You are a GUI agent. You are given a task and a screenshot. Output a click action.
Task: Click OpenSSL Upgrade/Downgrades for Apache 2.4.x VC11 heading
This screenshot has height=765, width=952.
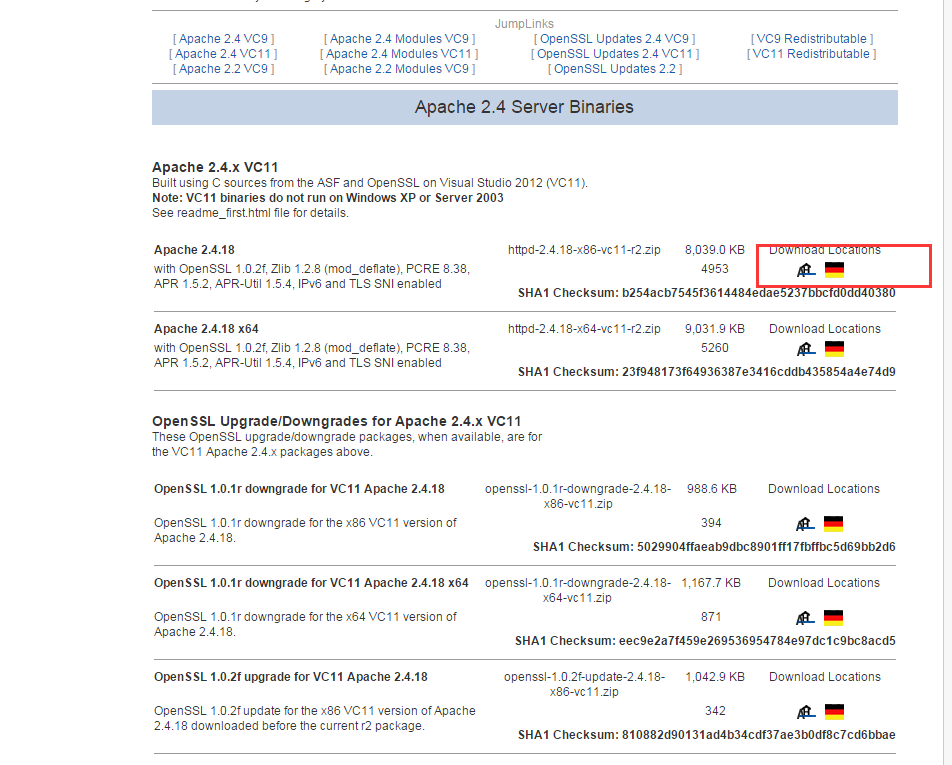click(336, 421)
